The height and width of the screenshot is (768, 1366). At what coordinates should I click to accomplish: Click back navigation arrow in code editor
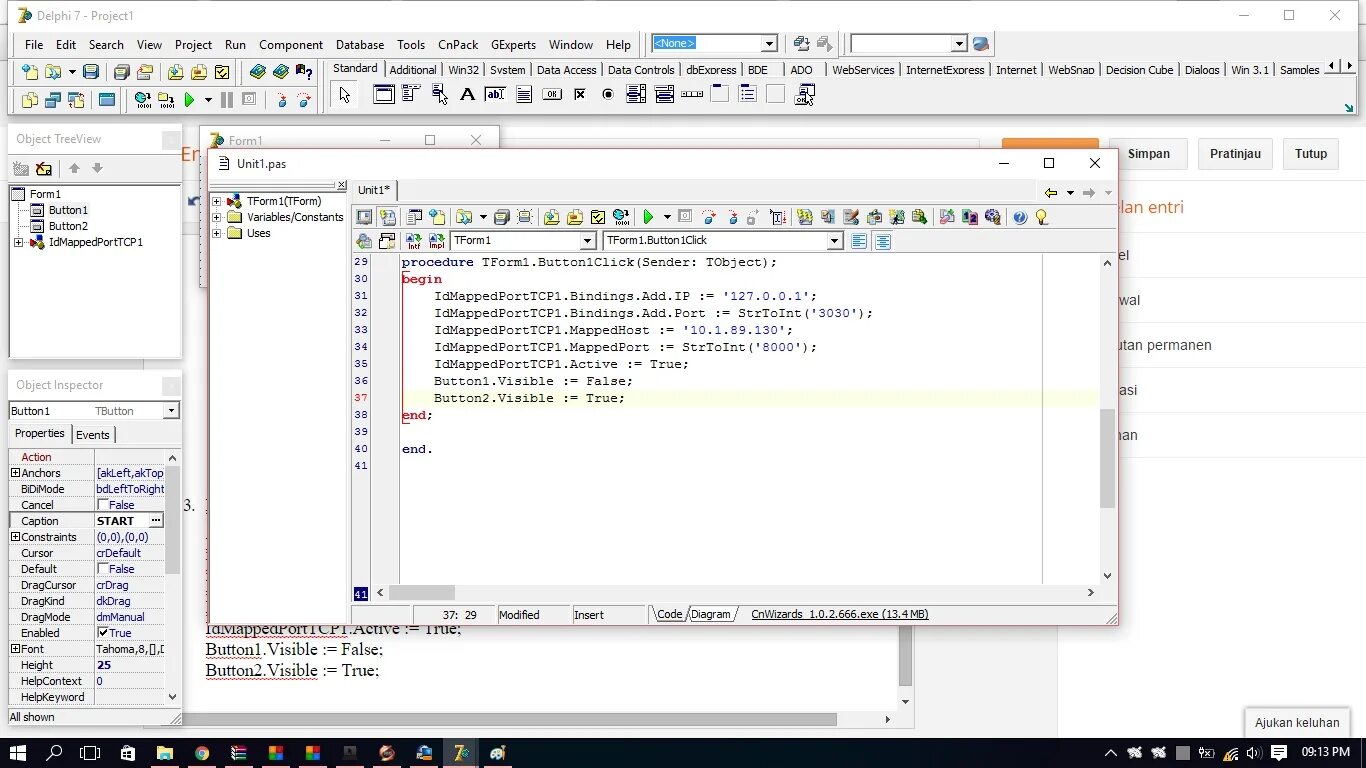click(x=1051, y=192)
